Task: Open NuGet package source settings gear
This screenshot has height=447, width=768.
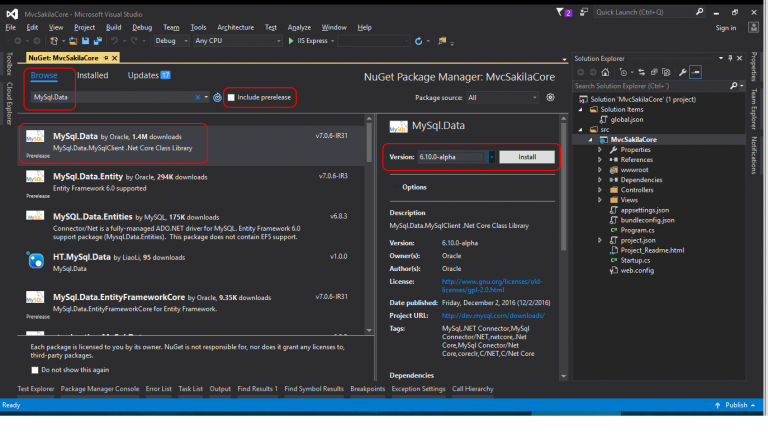Action: [550, 98]
